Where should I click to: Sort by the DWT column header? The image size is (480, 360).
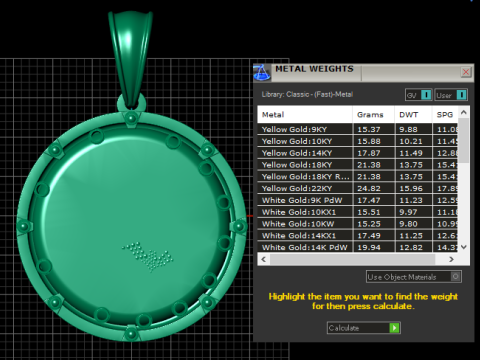(413, 115)
